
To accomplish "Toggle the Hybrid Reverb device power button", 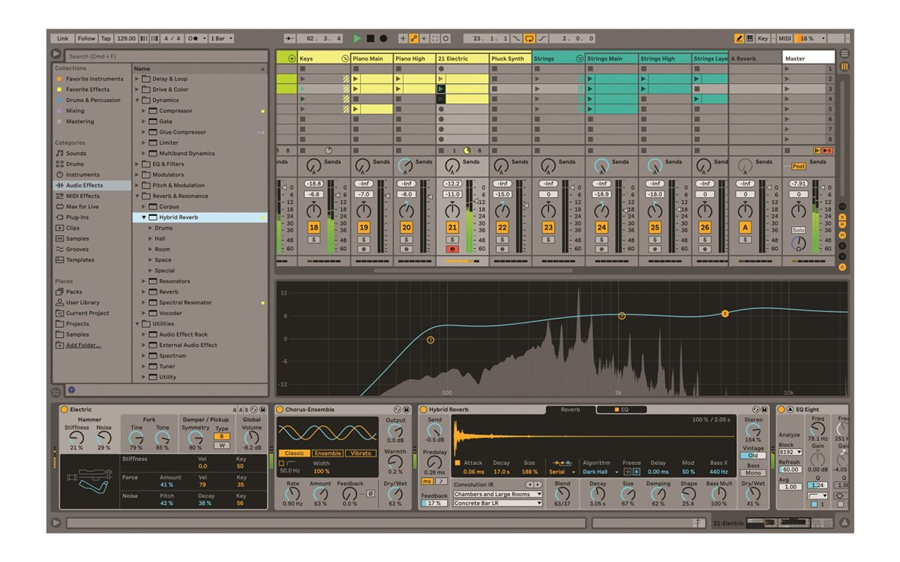I will pos(423,410).
